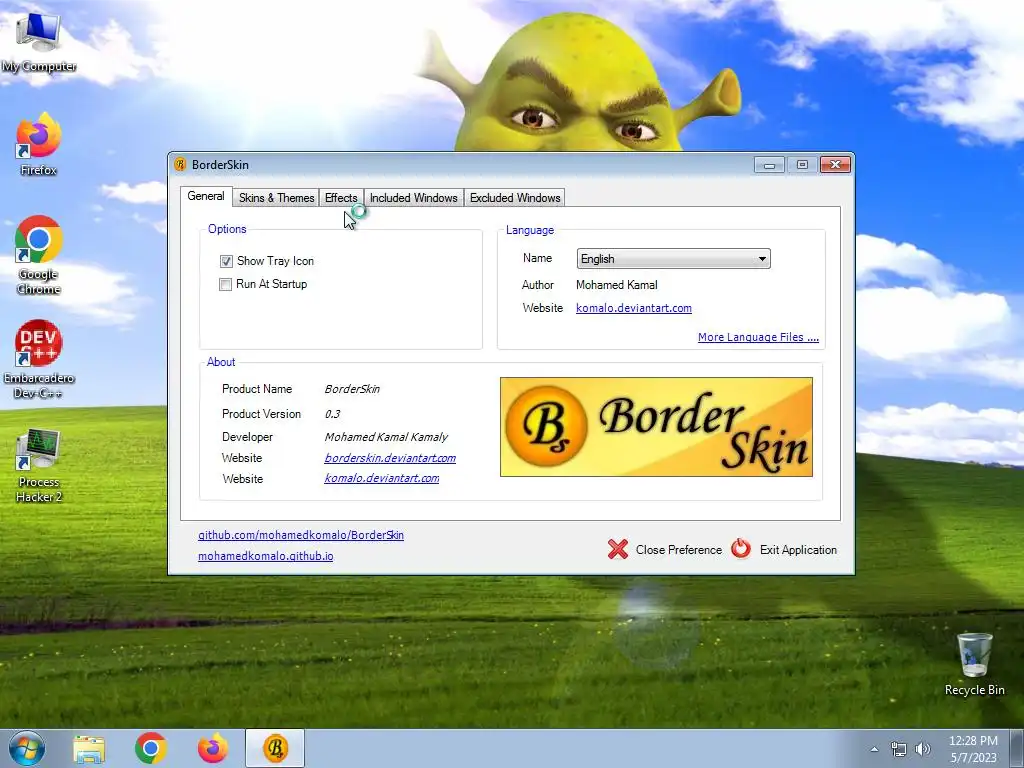Click the taskbar clock showing 12:28 PM
Image resolution: width=1024 pixels, height=768 pixels.
click(973, 749)
